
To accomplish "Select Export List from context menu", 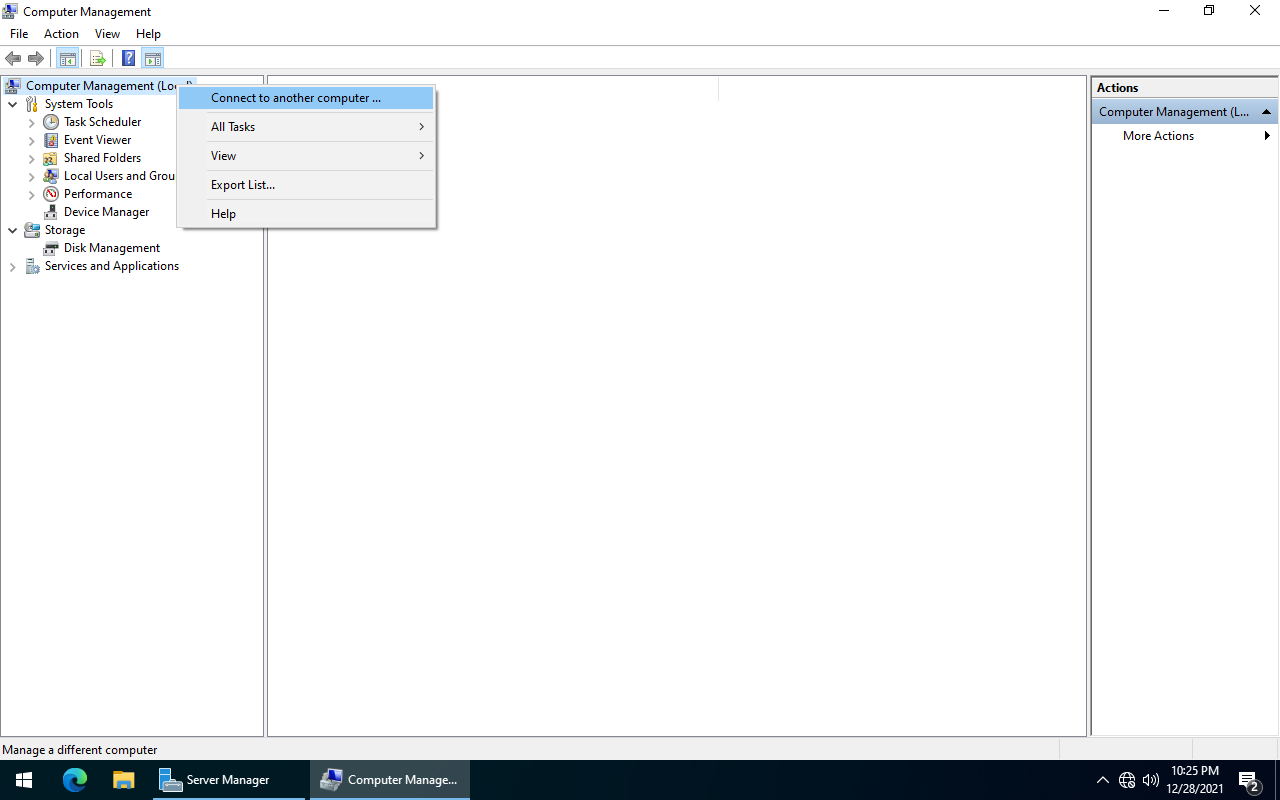I will pyautogui.click(x=243, y=185).
